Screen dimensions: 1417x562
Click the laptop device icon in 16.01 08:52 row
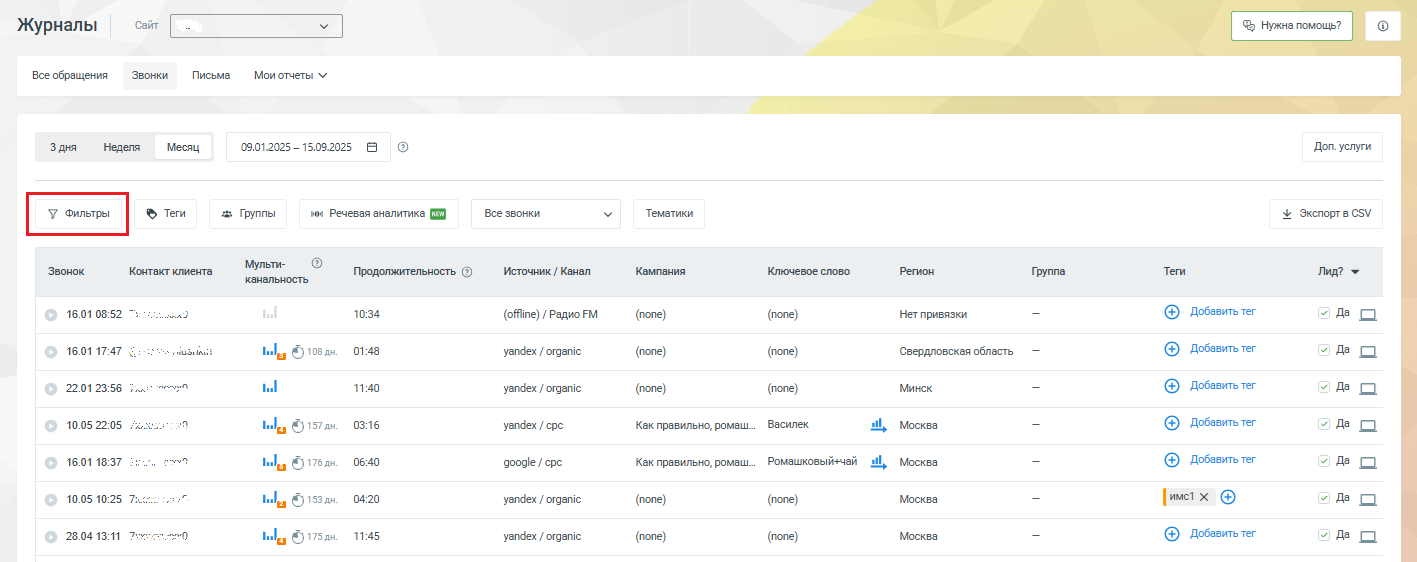point(1369,315)
